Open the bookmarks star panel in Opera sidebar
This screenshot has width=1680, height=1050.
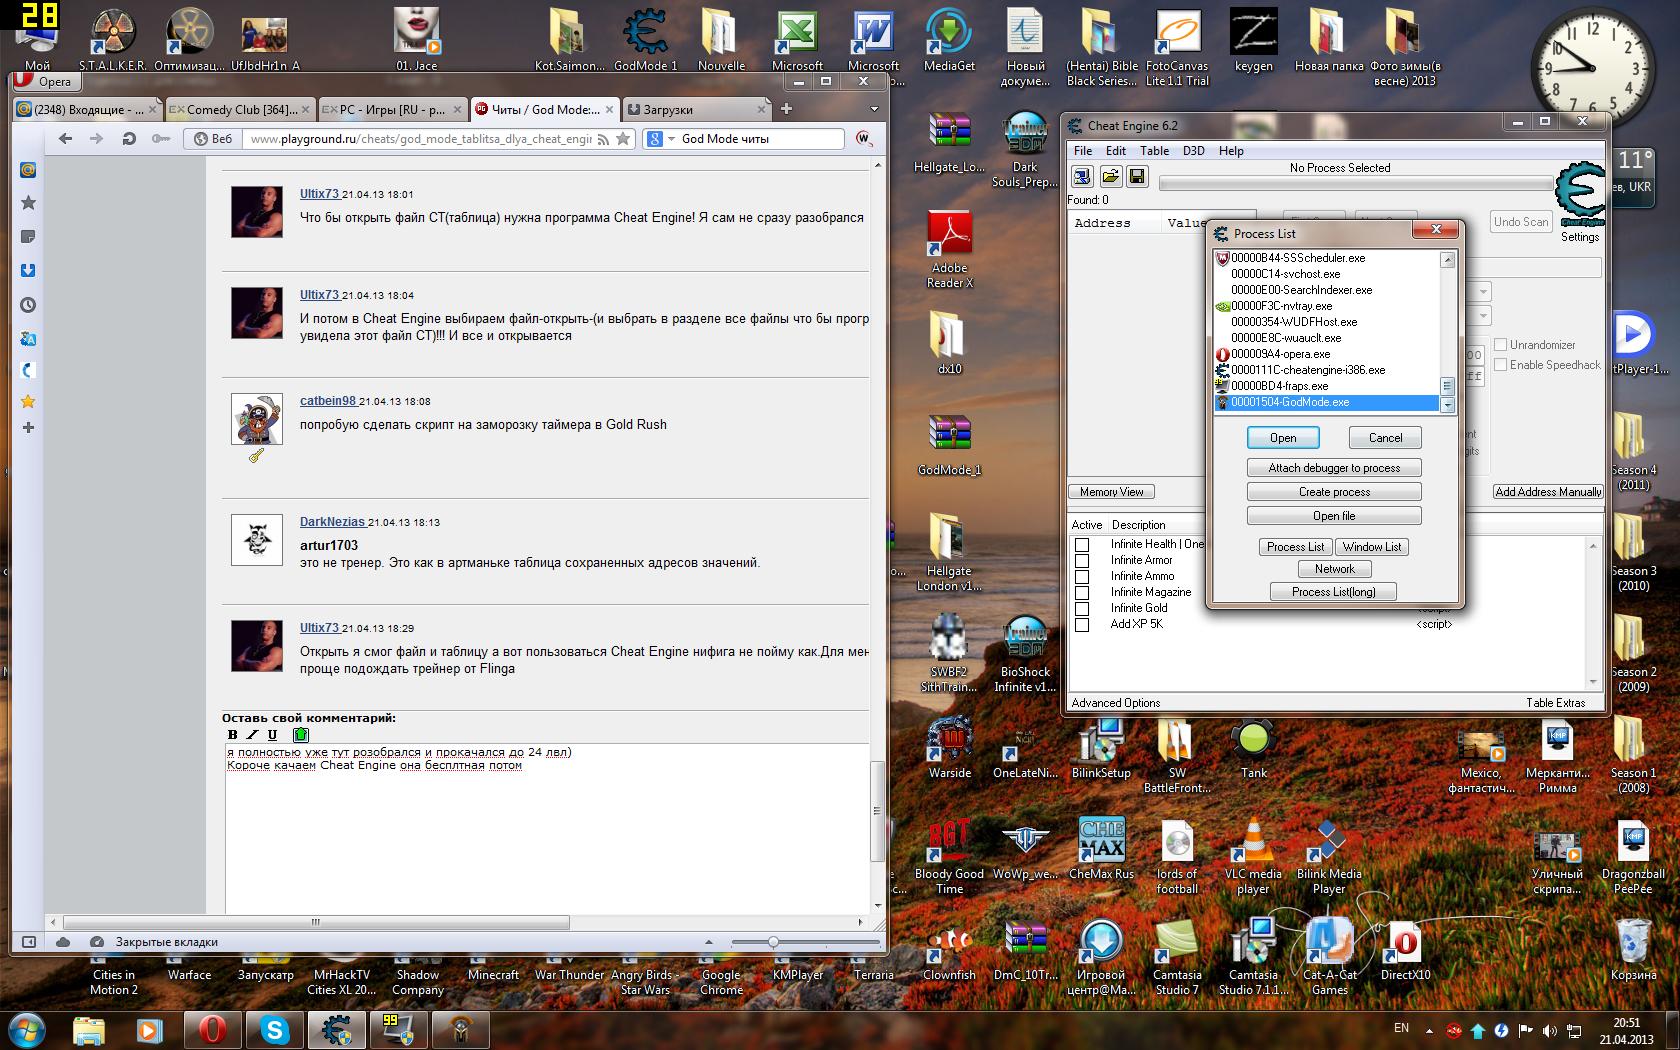click(x=28, y=203)
